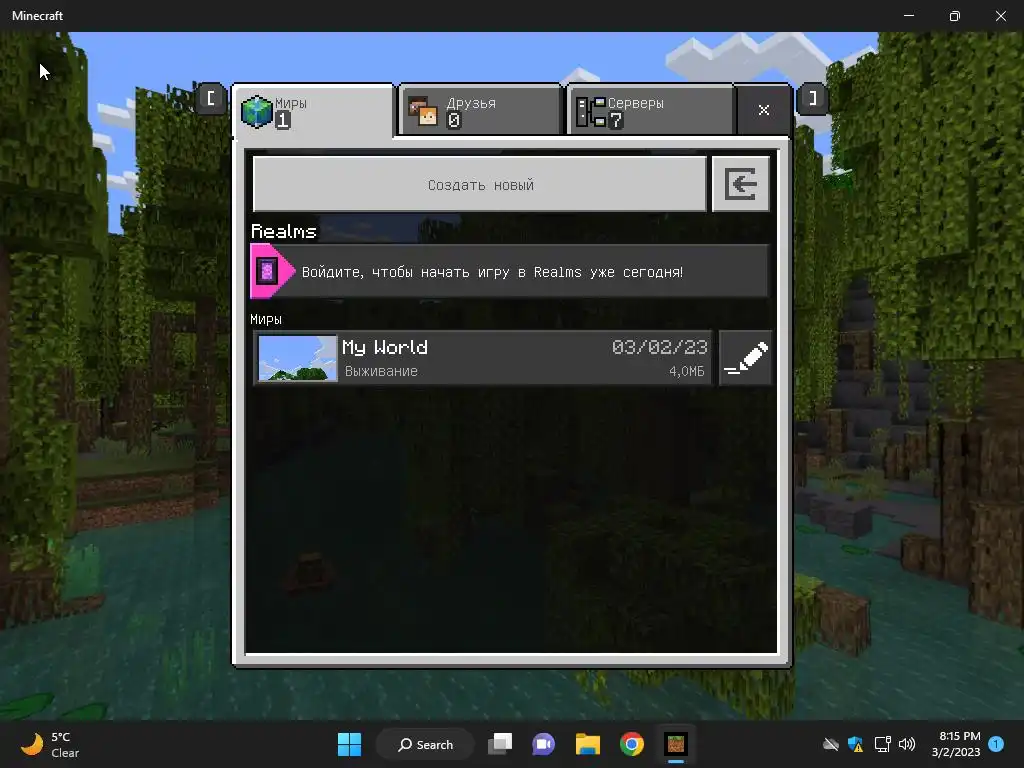Open File Explorer from taskbar
The height and width of the screenshot is (768, 1024).
[x=588, y=744]
